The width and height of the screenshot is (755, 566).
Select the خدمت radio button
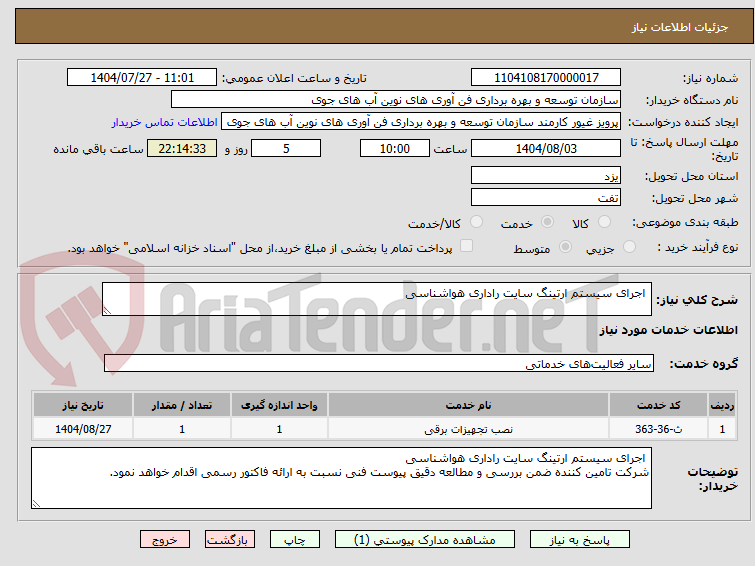point(547,222)
